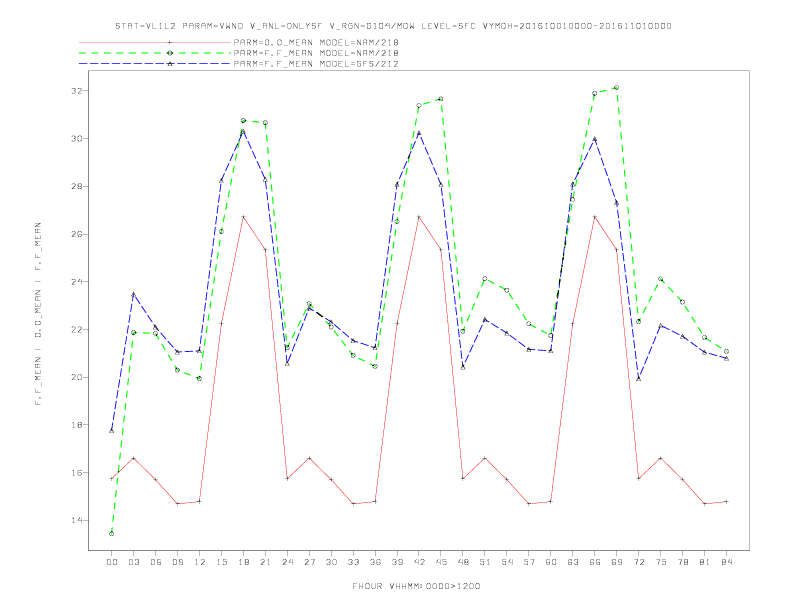The height and width of the screenshot is (612, 792).
Task: Click x-axis forecast hour label 18
Action: point(243,562)
